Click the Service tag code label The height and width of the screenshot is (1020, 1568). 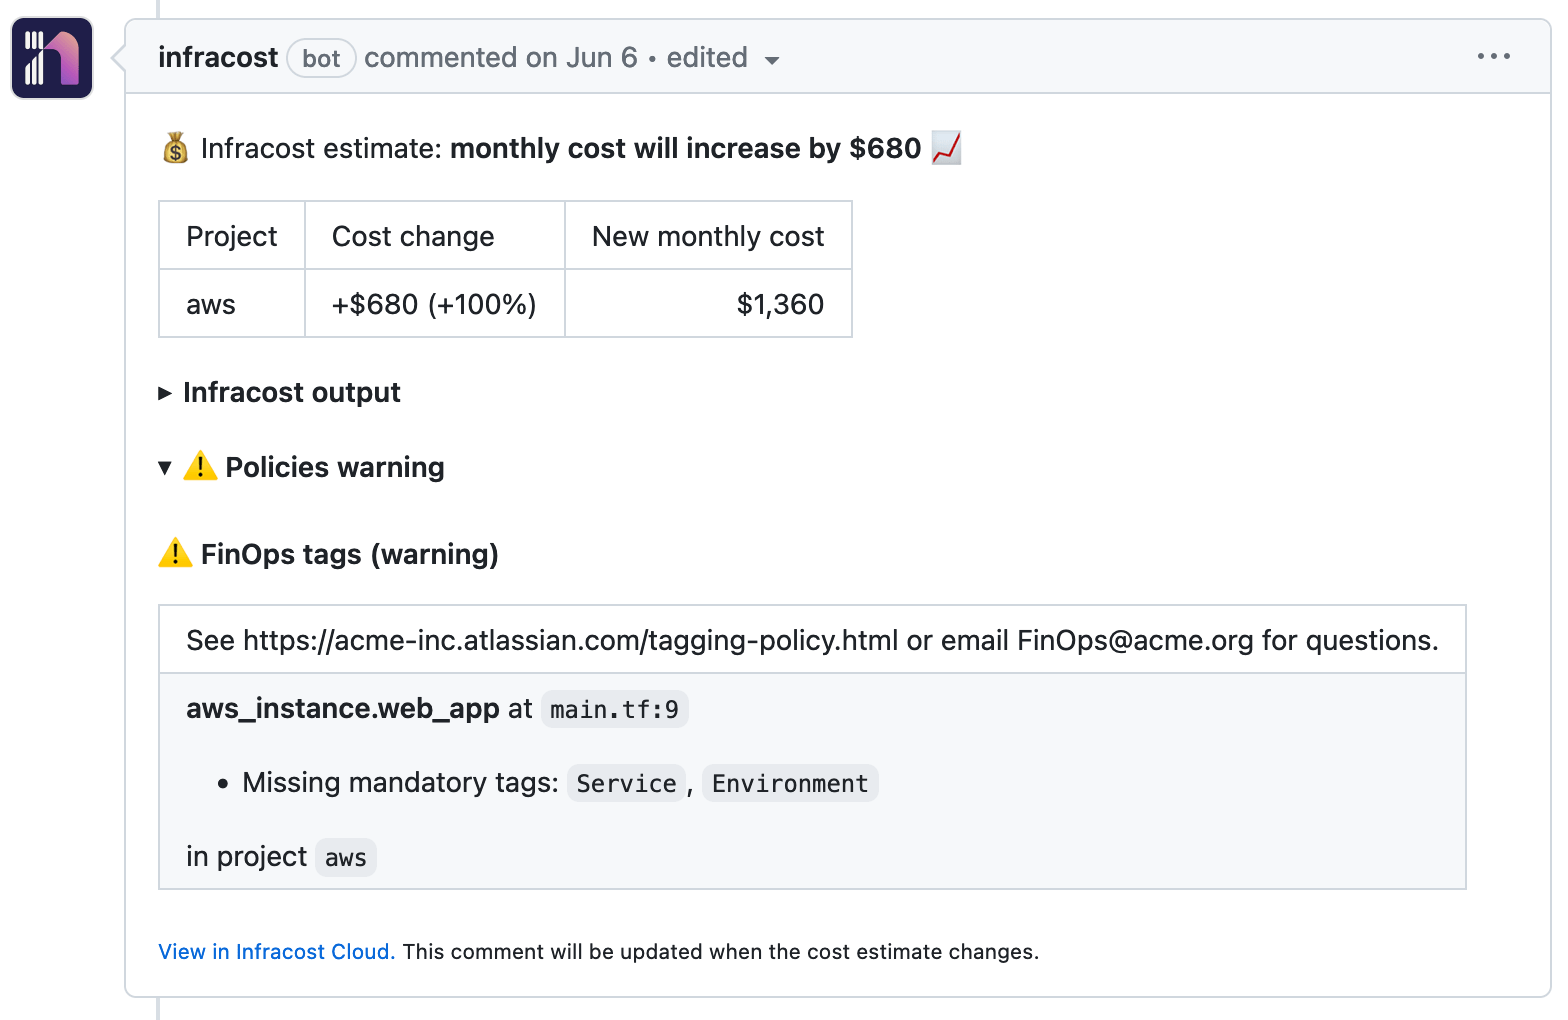pyautogui.click(x=626, y=784)
